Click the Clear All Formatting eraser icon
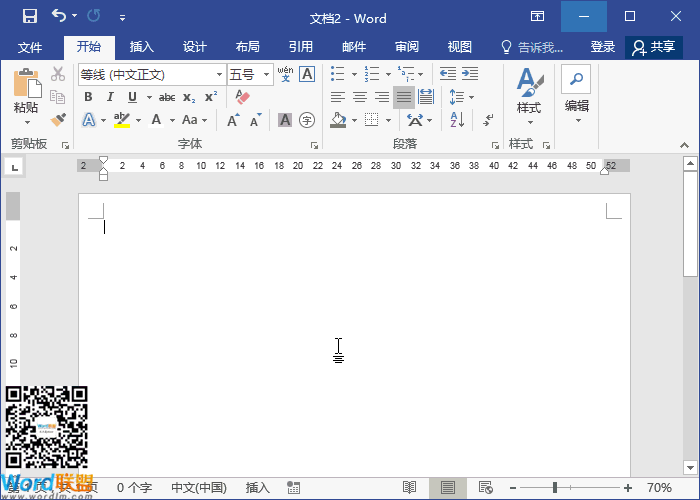Screen dimensions: 700x500 [241, 97]
